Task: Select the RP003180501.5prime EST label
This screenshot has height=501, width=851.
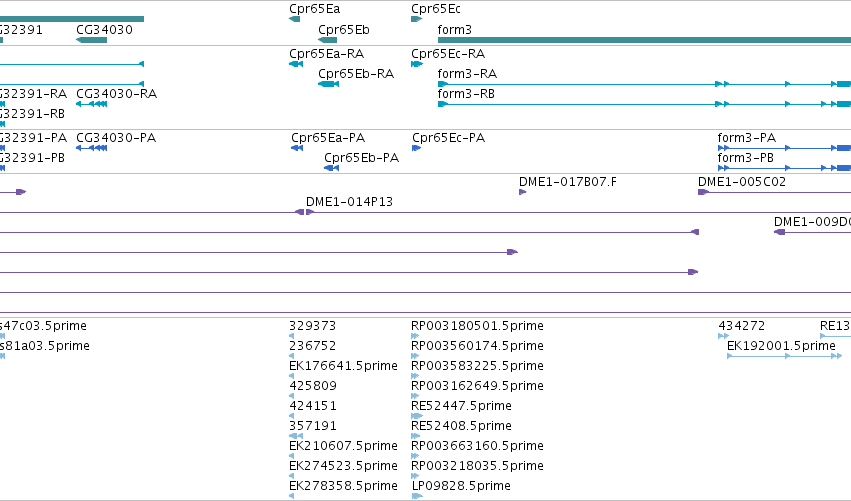Action: pos(478,326)
